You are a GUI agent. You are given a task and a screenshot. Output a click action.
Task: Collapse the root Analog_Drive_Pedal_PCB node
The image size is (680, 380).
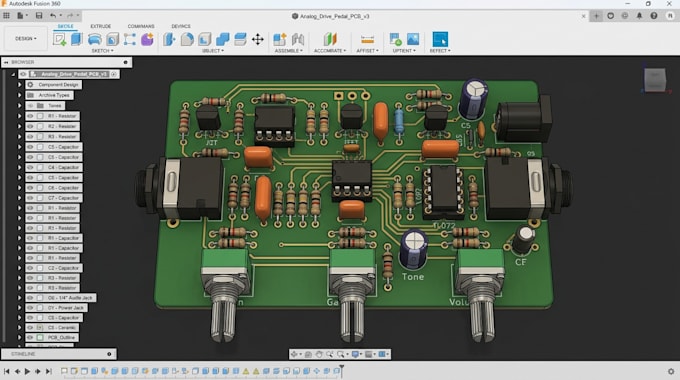tap(13, 74)
